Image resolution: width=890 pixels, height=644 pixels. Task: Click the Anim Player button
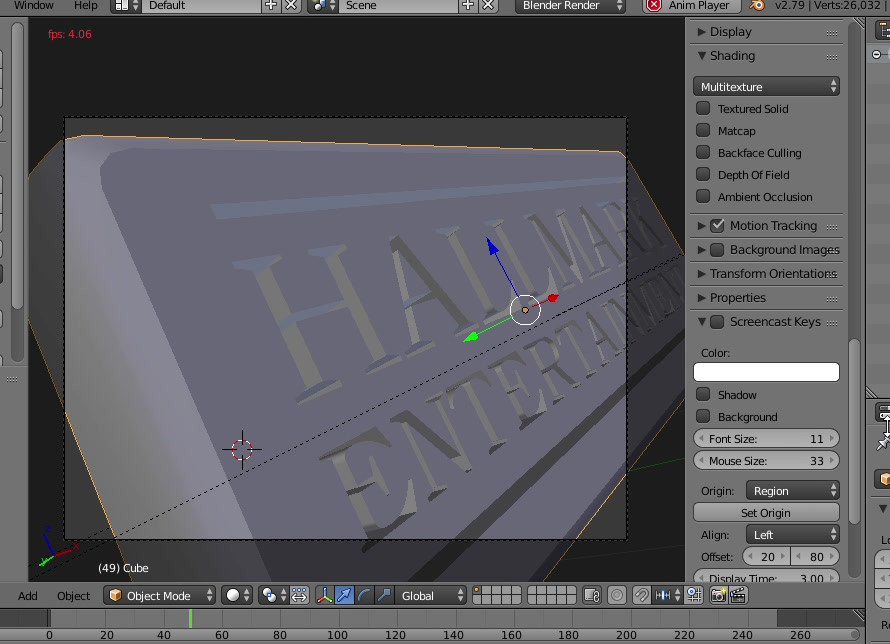point(692,6)
